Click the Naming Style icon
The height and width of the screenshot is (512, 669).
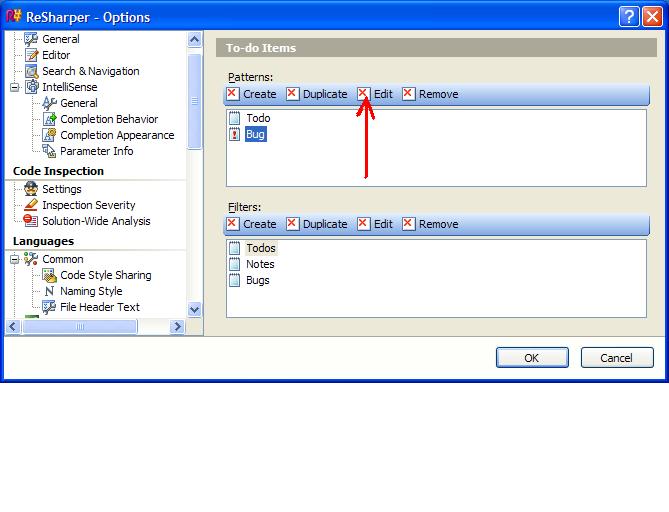pyautogui.click(x=49, y=291)
